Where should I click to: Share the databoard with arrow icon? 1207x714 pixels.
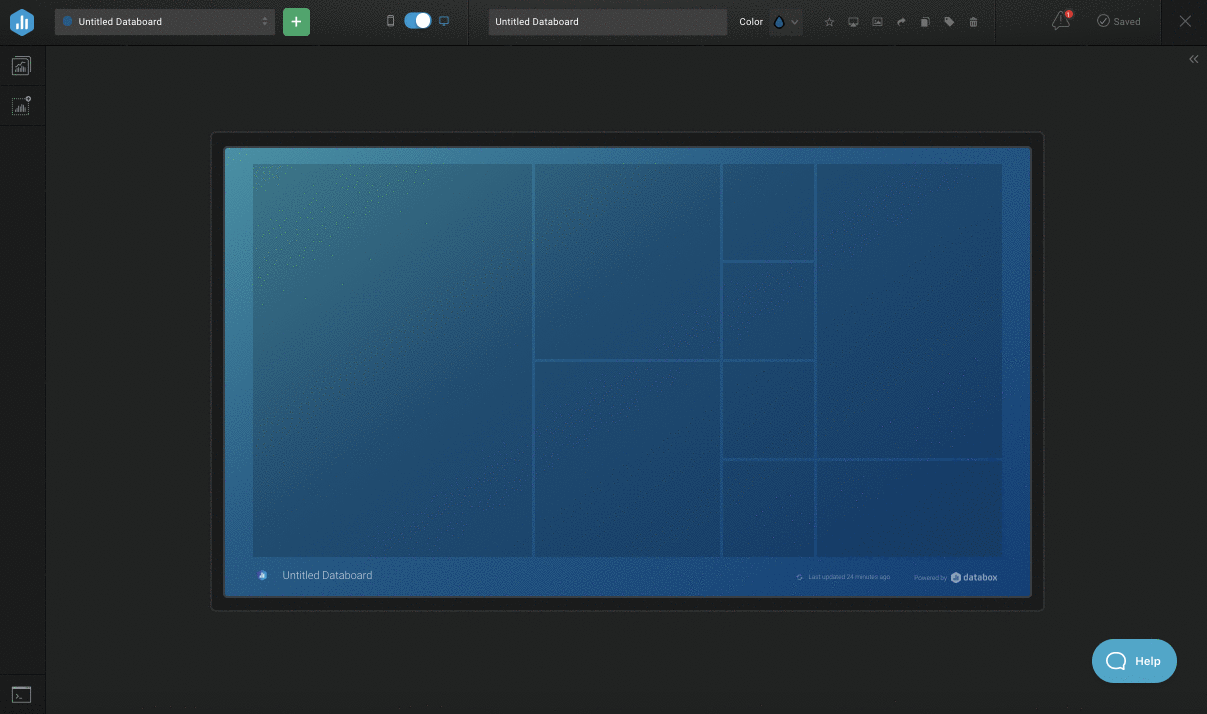[x=901, y=22]
